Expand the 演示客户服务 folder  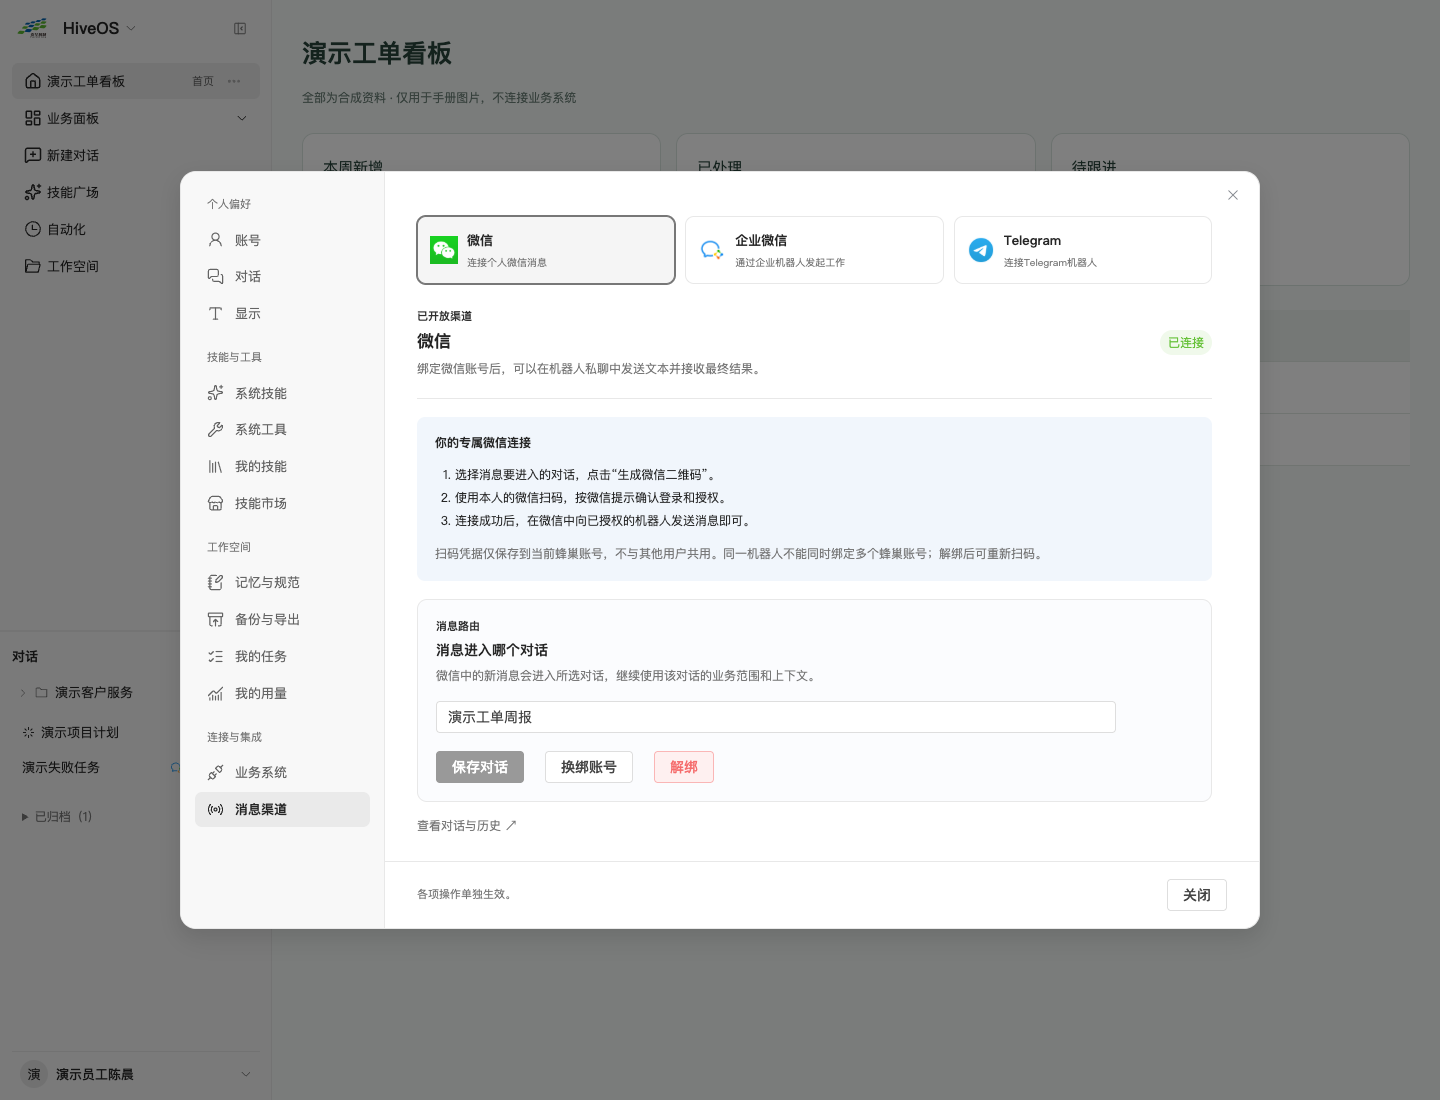(23, 692)
